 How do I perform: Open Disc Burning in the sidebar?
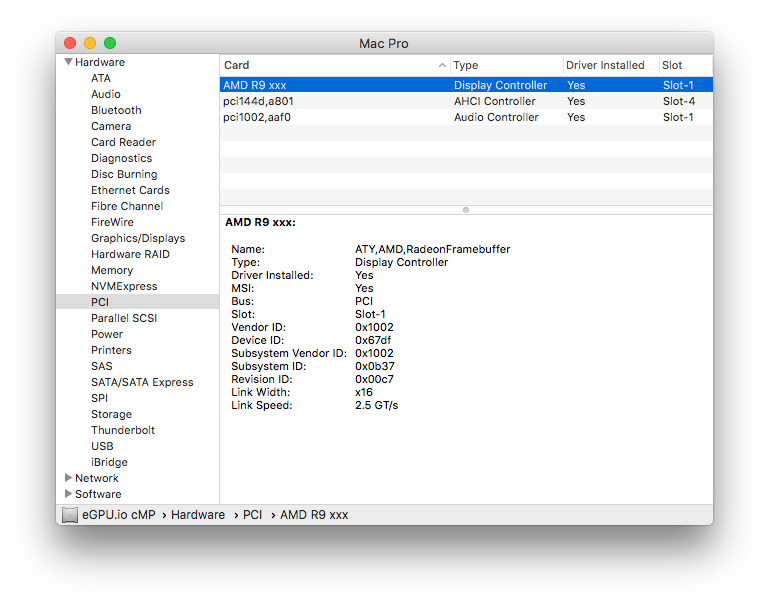(124, 175)
